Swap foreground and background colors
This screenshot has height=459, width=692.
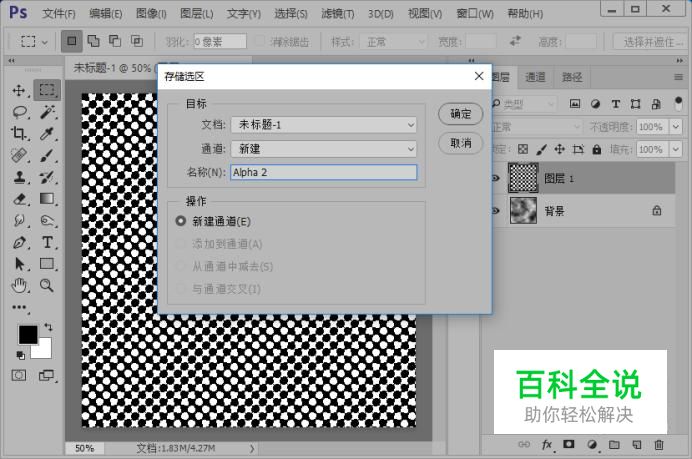48,327
